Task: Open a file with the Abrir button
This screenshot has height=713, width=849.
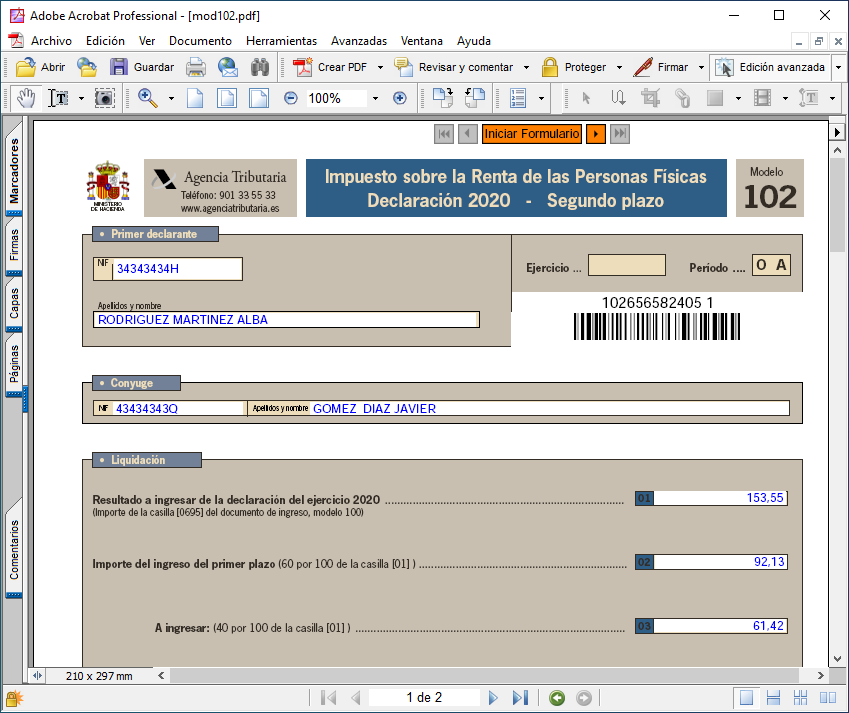Action: (41, 67)
